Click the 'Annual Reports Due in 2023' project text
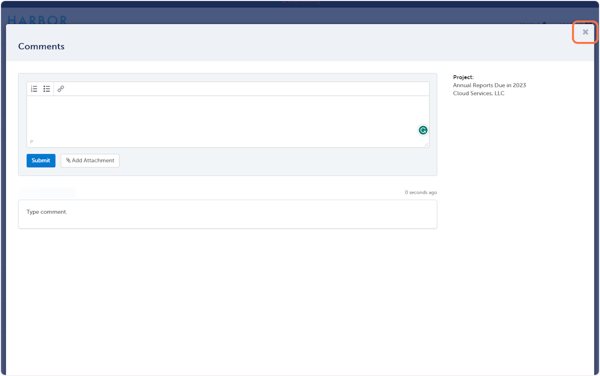The width and height of the screenshot is (600, 376). click(489, 85)
